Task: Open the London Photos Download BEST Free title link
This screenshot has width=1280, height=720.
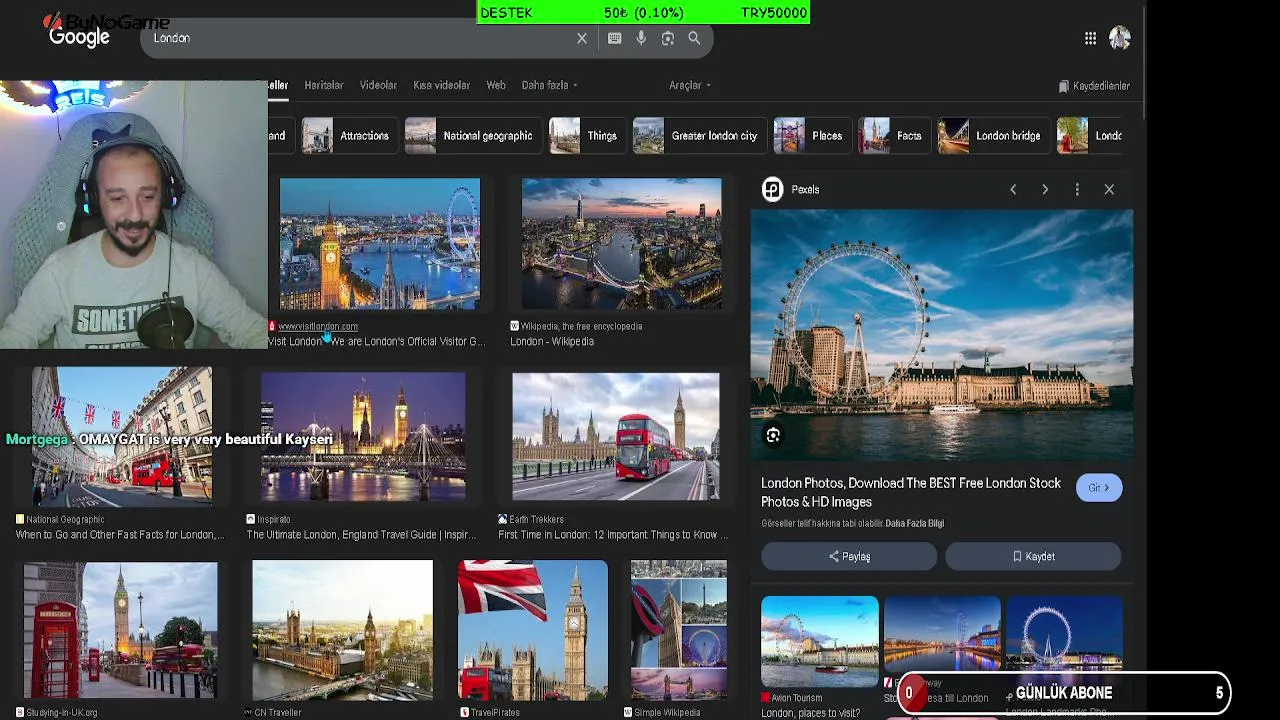Action: tap(910, 492)
